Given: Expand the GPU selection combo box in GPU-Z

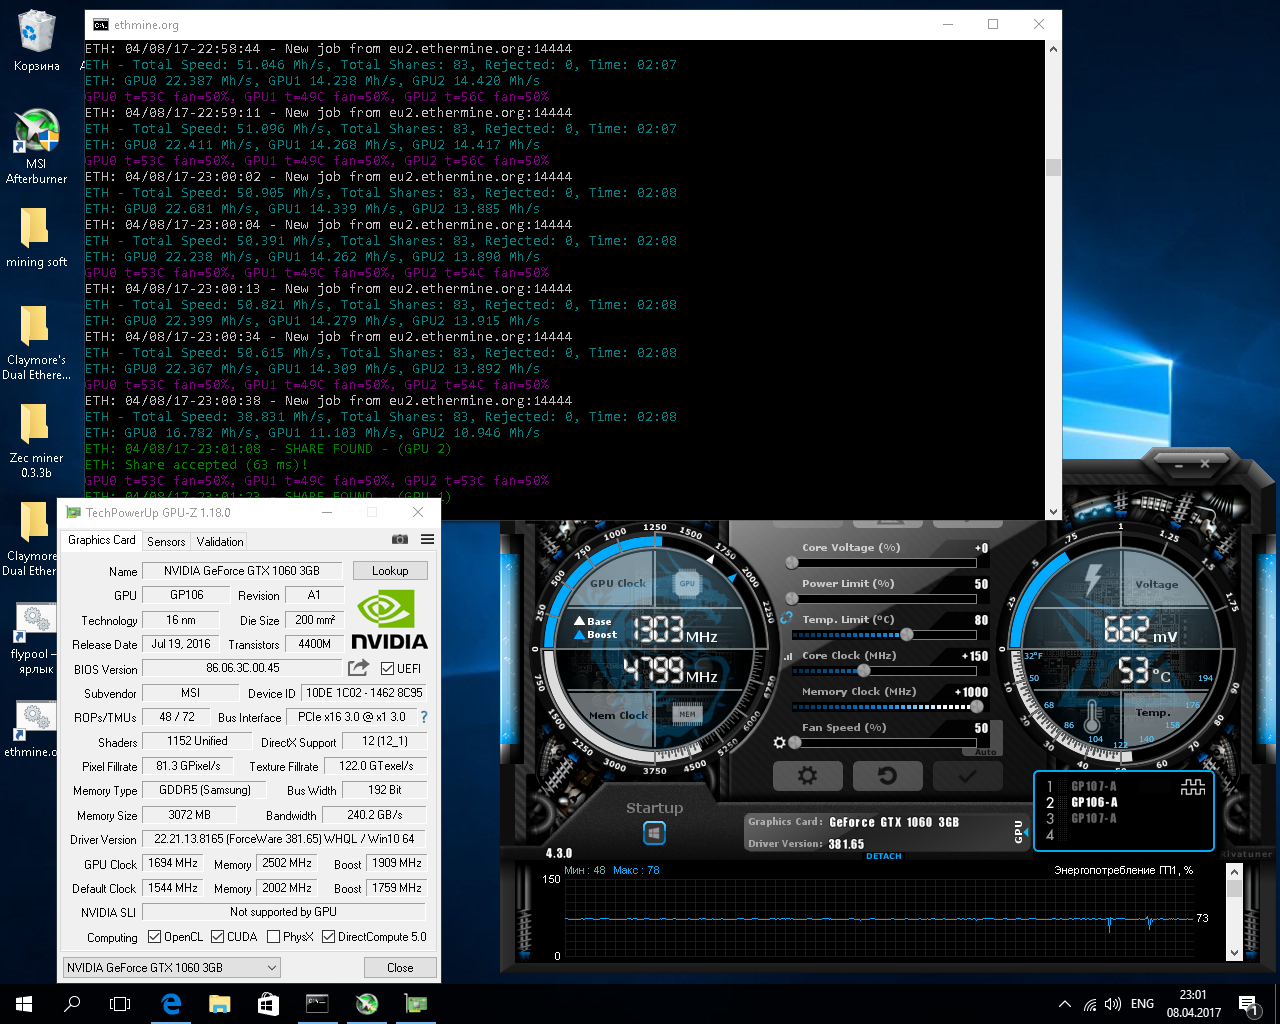Looking at the screenshot, I should 172,967.
